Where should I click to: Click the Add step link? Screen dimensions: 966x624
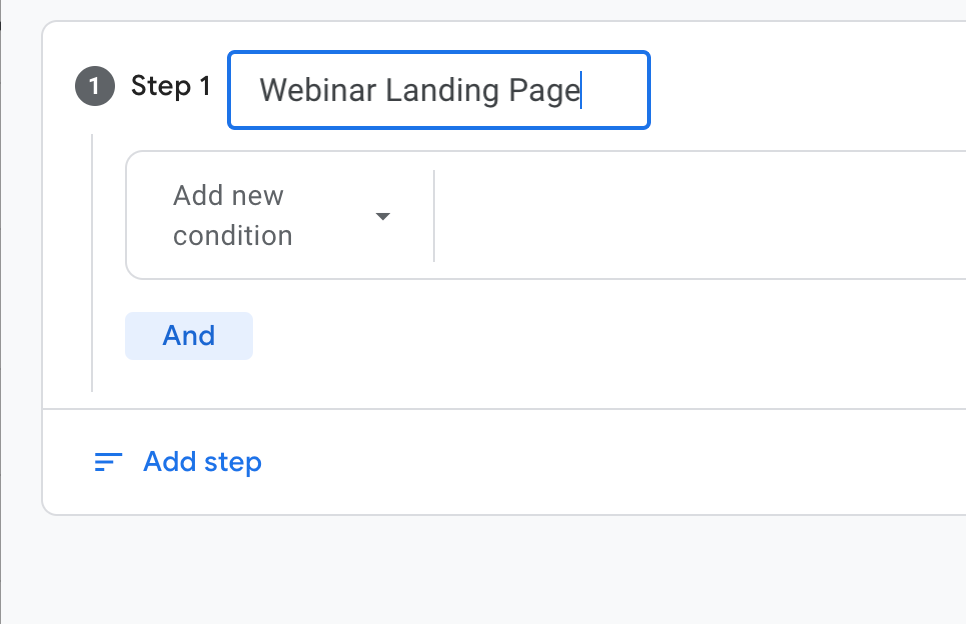[x=202, y=462]
